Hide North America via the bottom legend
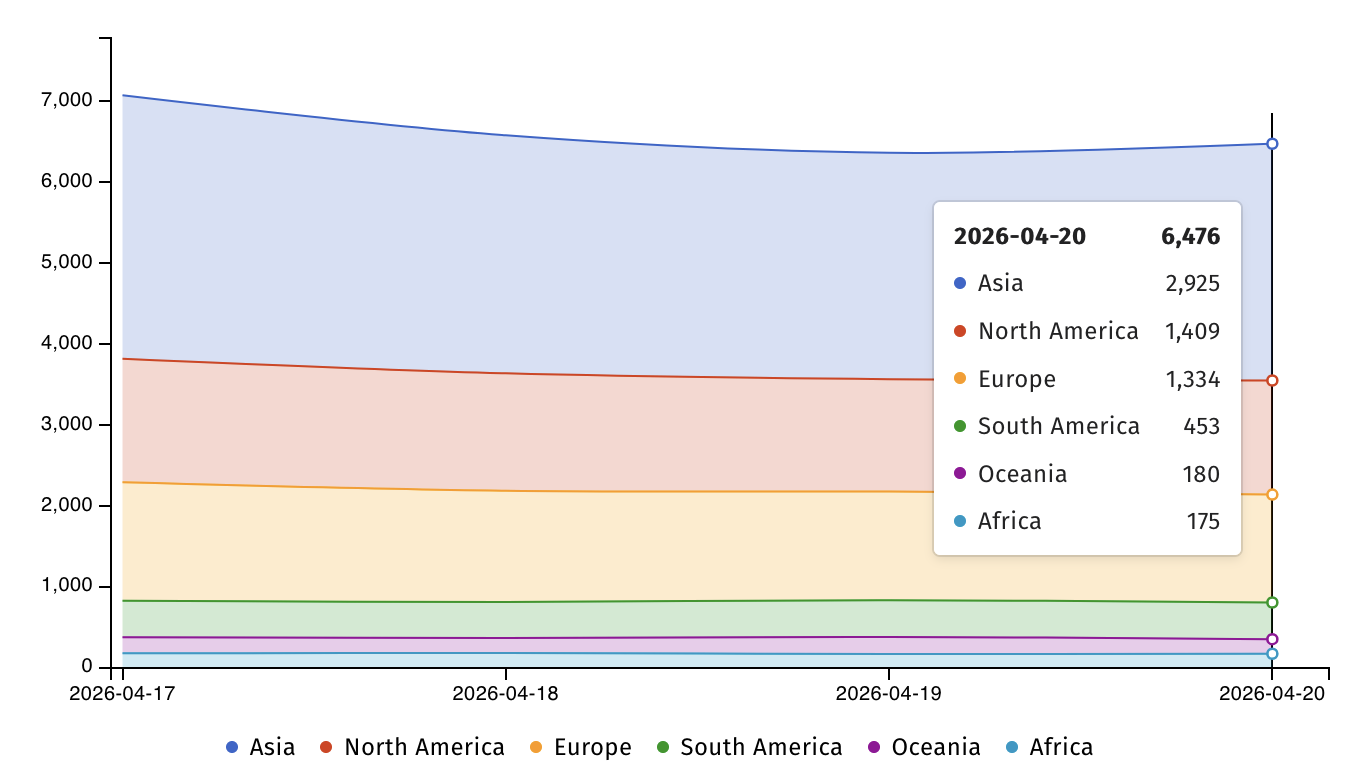 point(412,747)
